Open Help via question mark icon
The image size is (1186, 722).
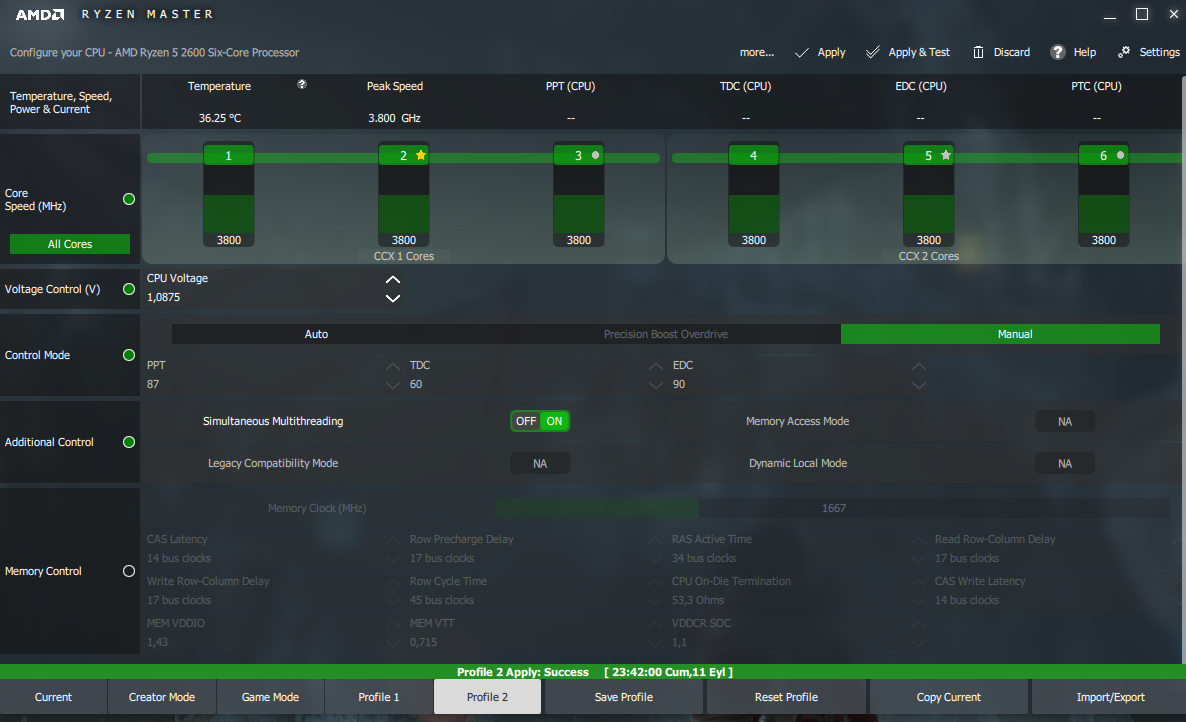1057,52
